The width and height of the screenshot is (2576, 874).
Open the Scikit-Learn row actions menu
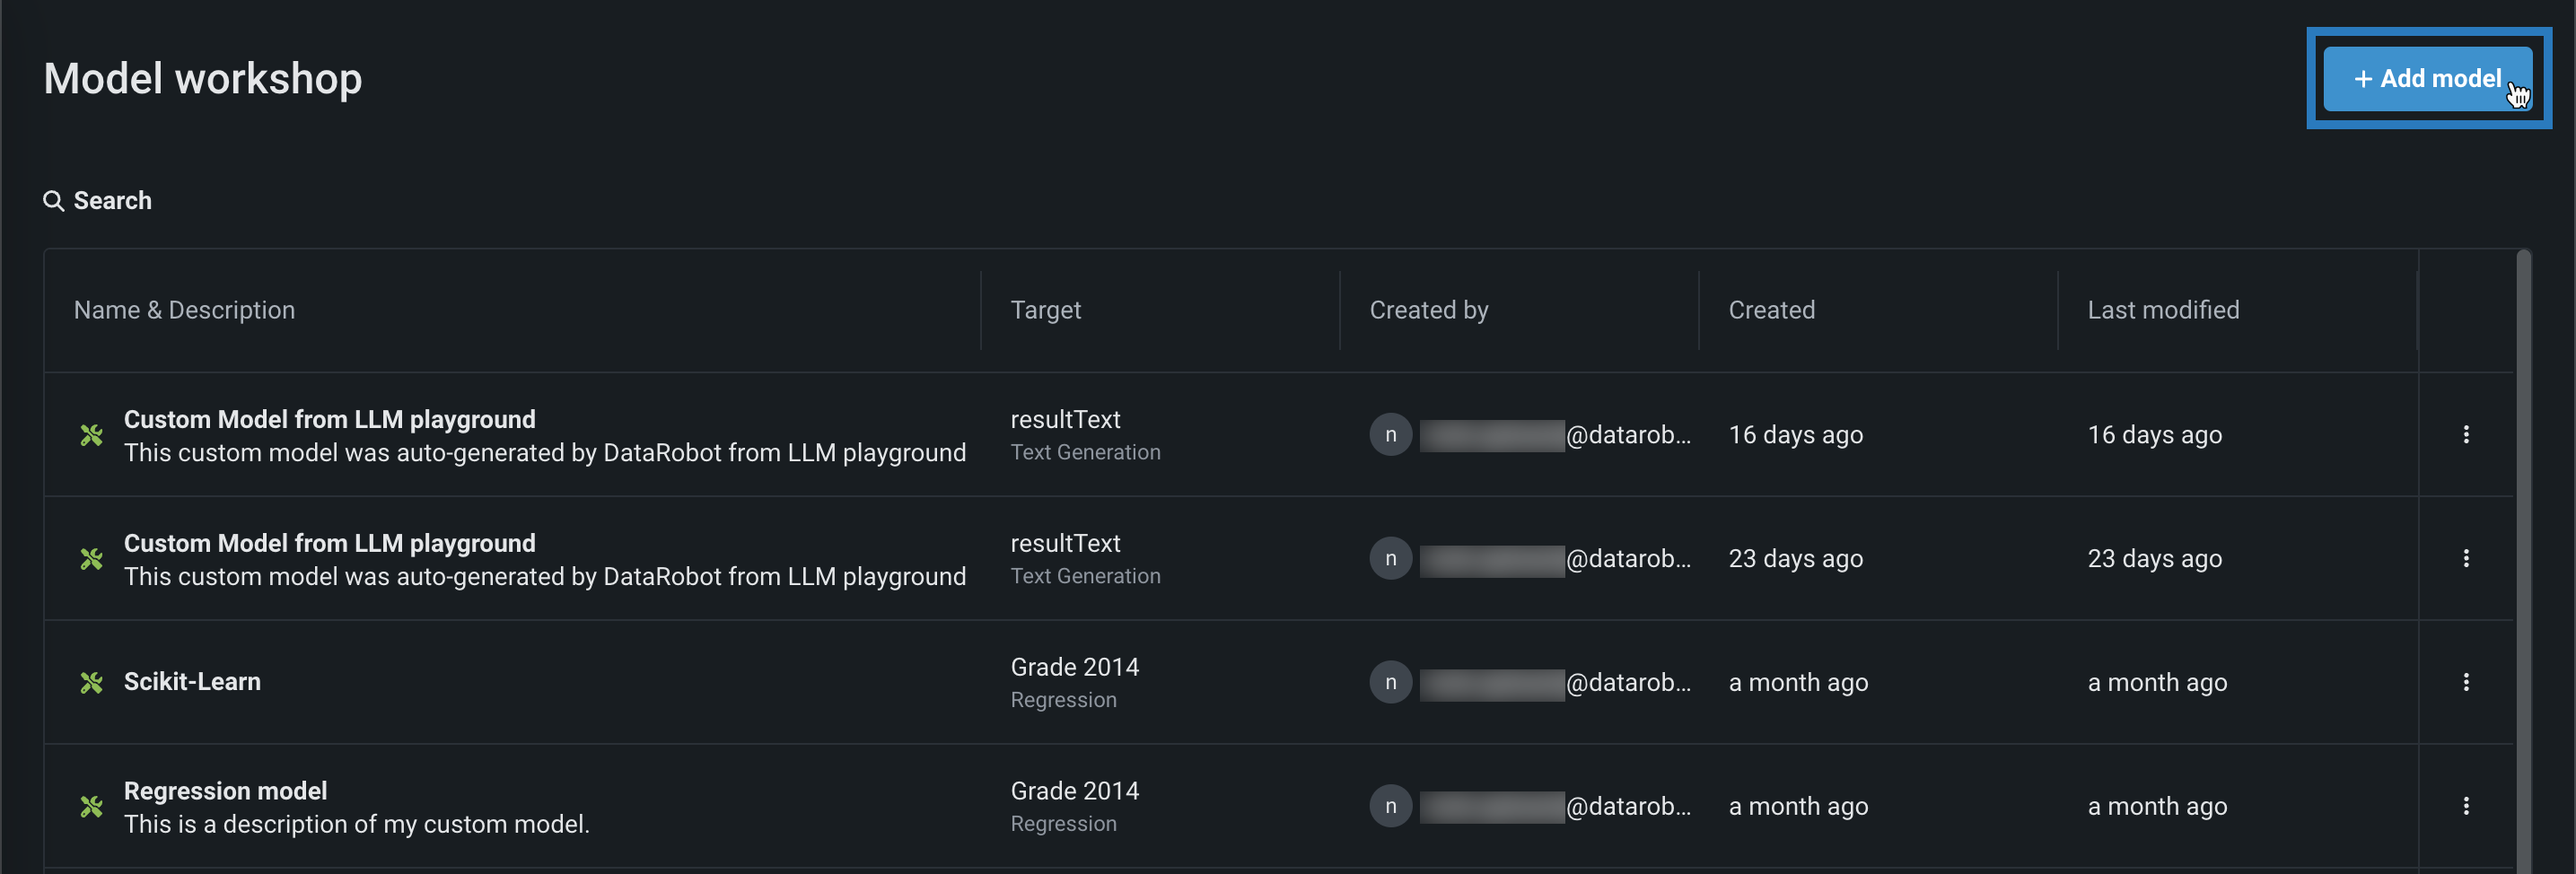(x=2465, y=682)
